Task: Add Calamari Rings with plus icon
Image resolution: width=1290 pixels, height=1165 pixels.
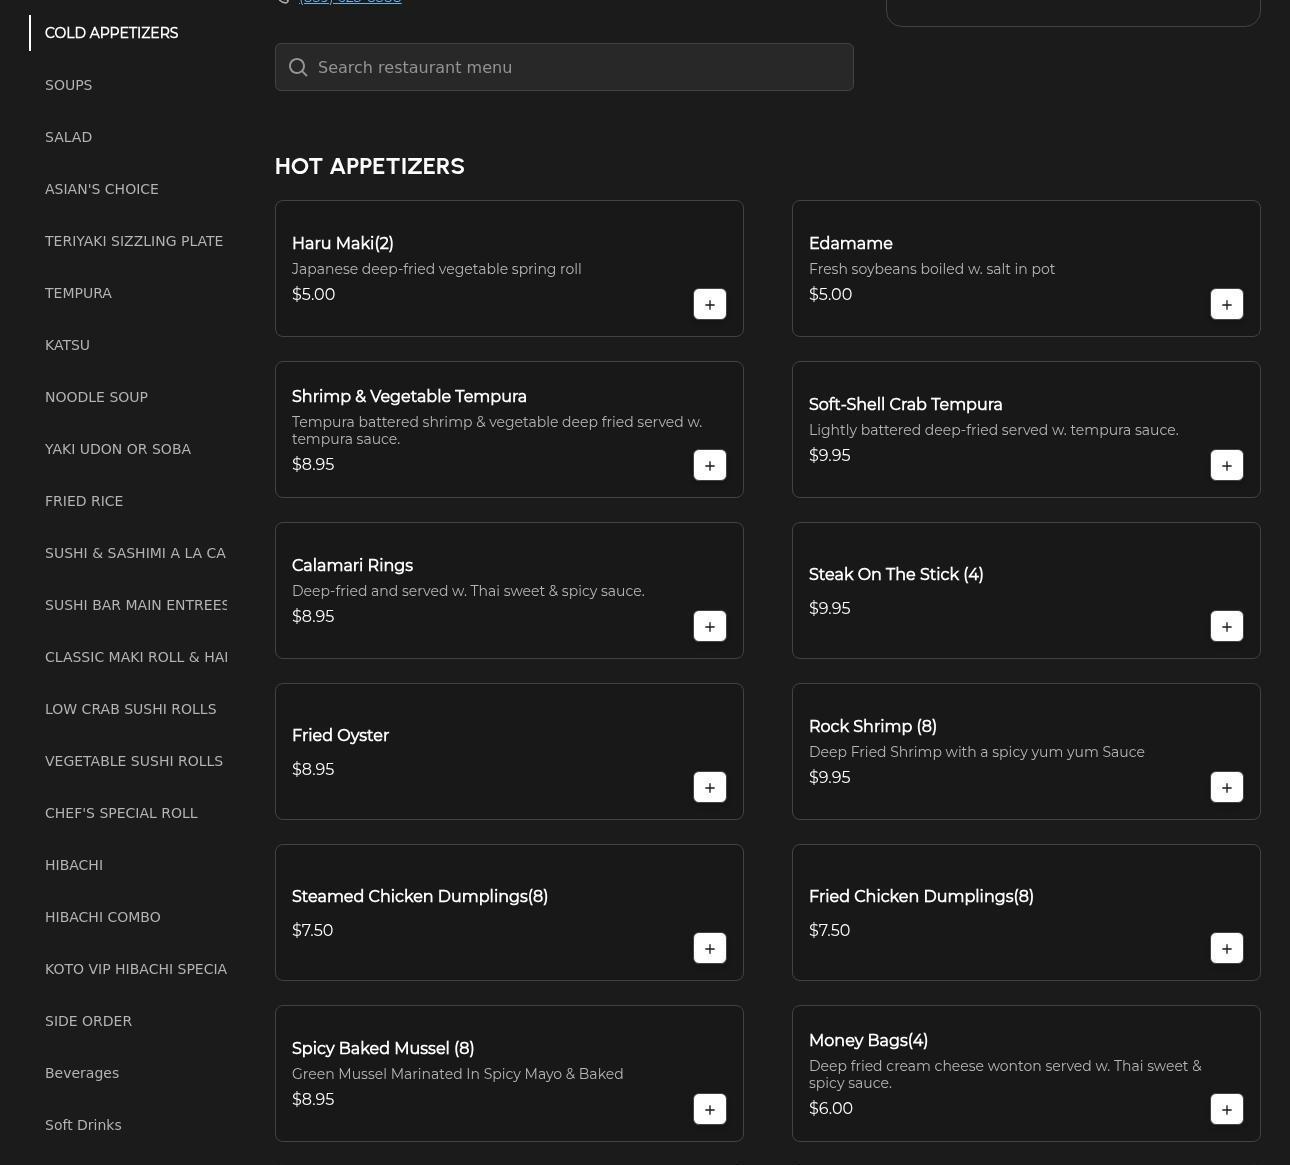Action: pyautogui.click(x=709, y=627)
